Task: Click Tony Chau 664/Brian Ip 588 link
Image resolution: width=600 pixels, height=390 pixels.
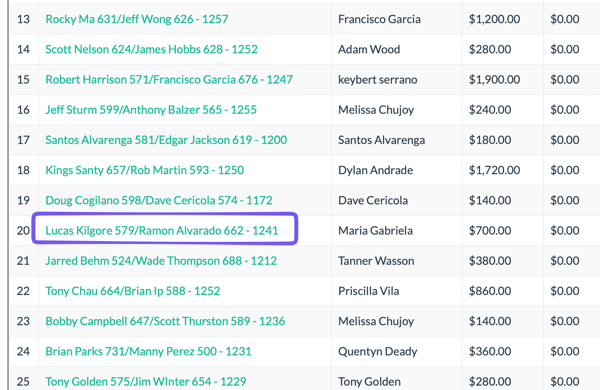Action: 133,291
